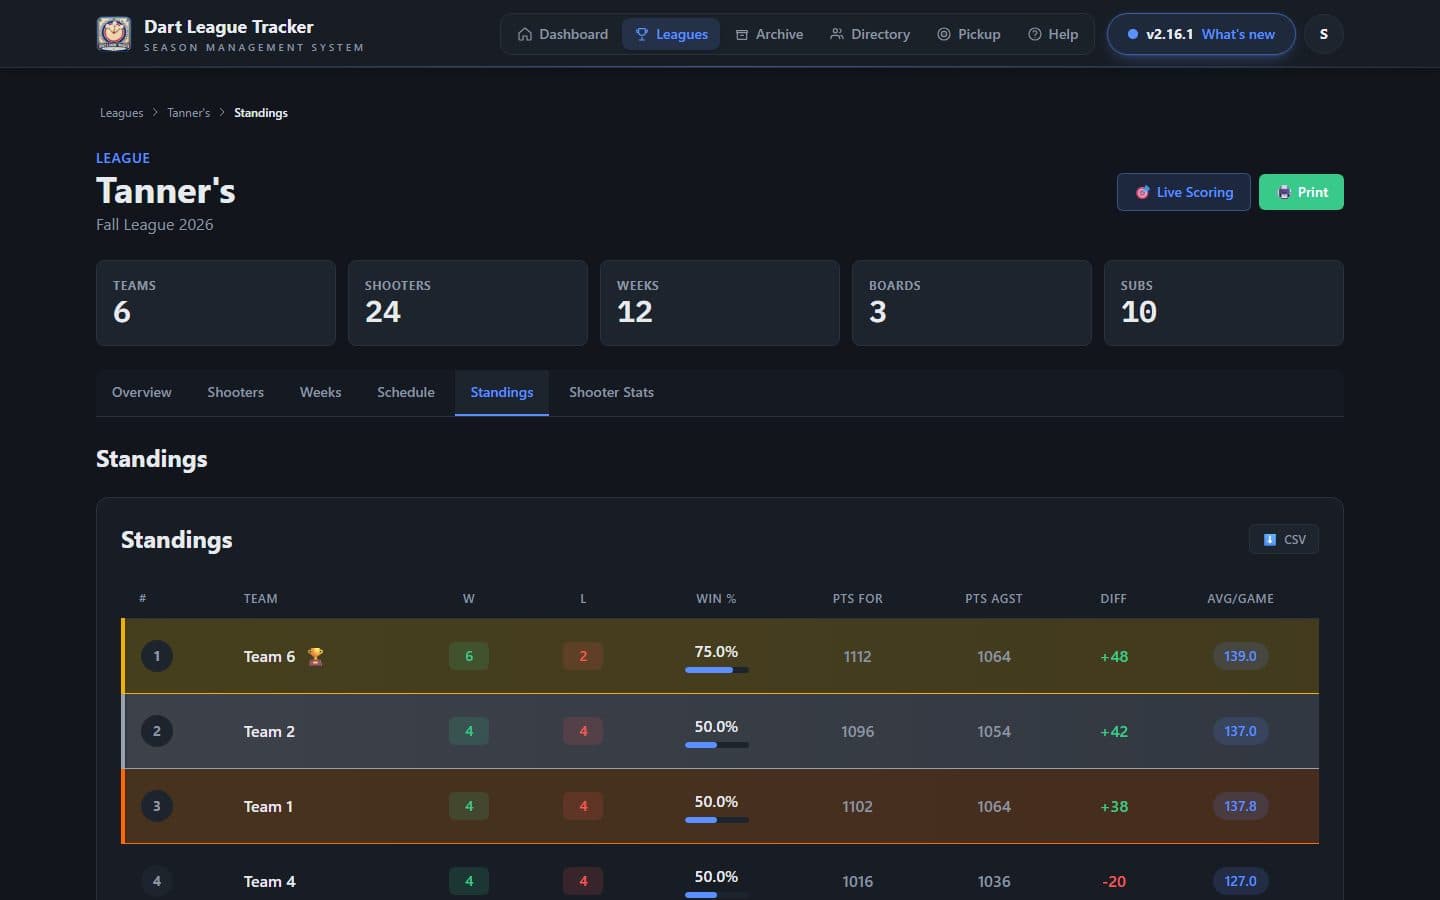Click the Boards 3 stat card
This screenshot has width=1440, height=900.
pyautogui.click(x=972, y=303)
